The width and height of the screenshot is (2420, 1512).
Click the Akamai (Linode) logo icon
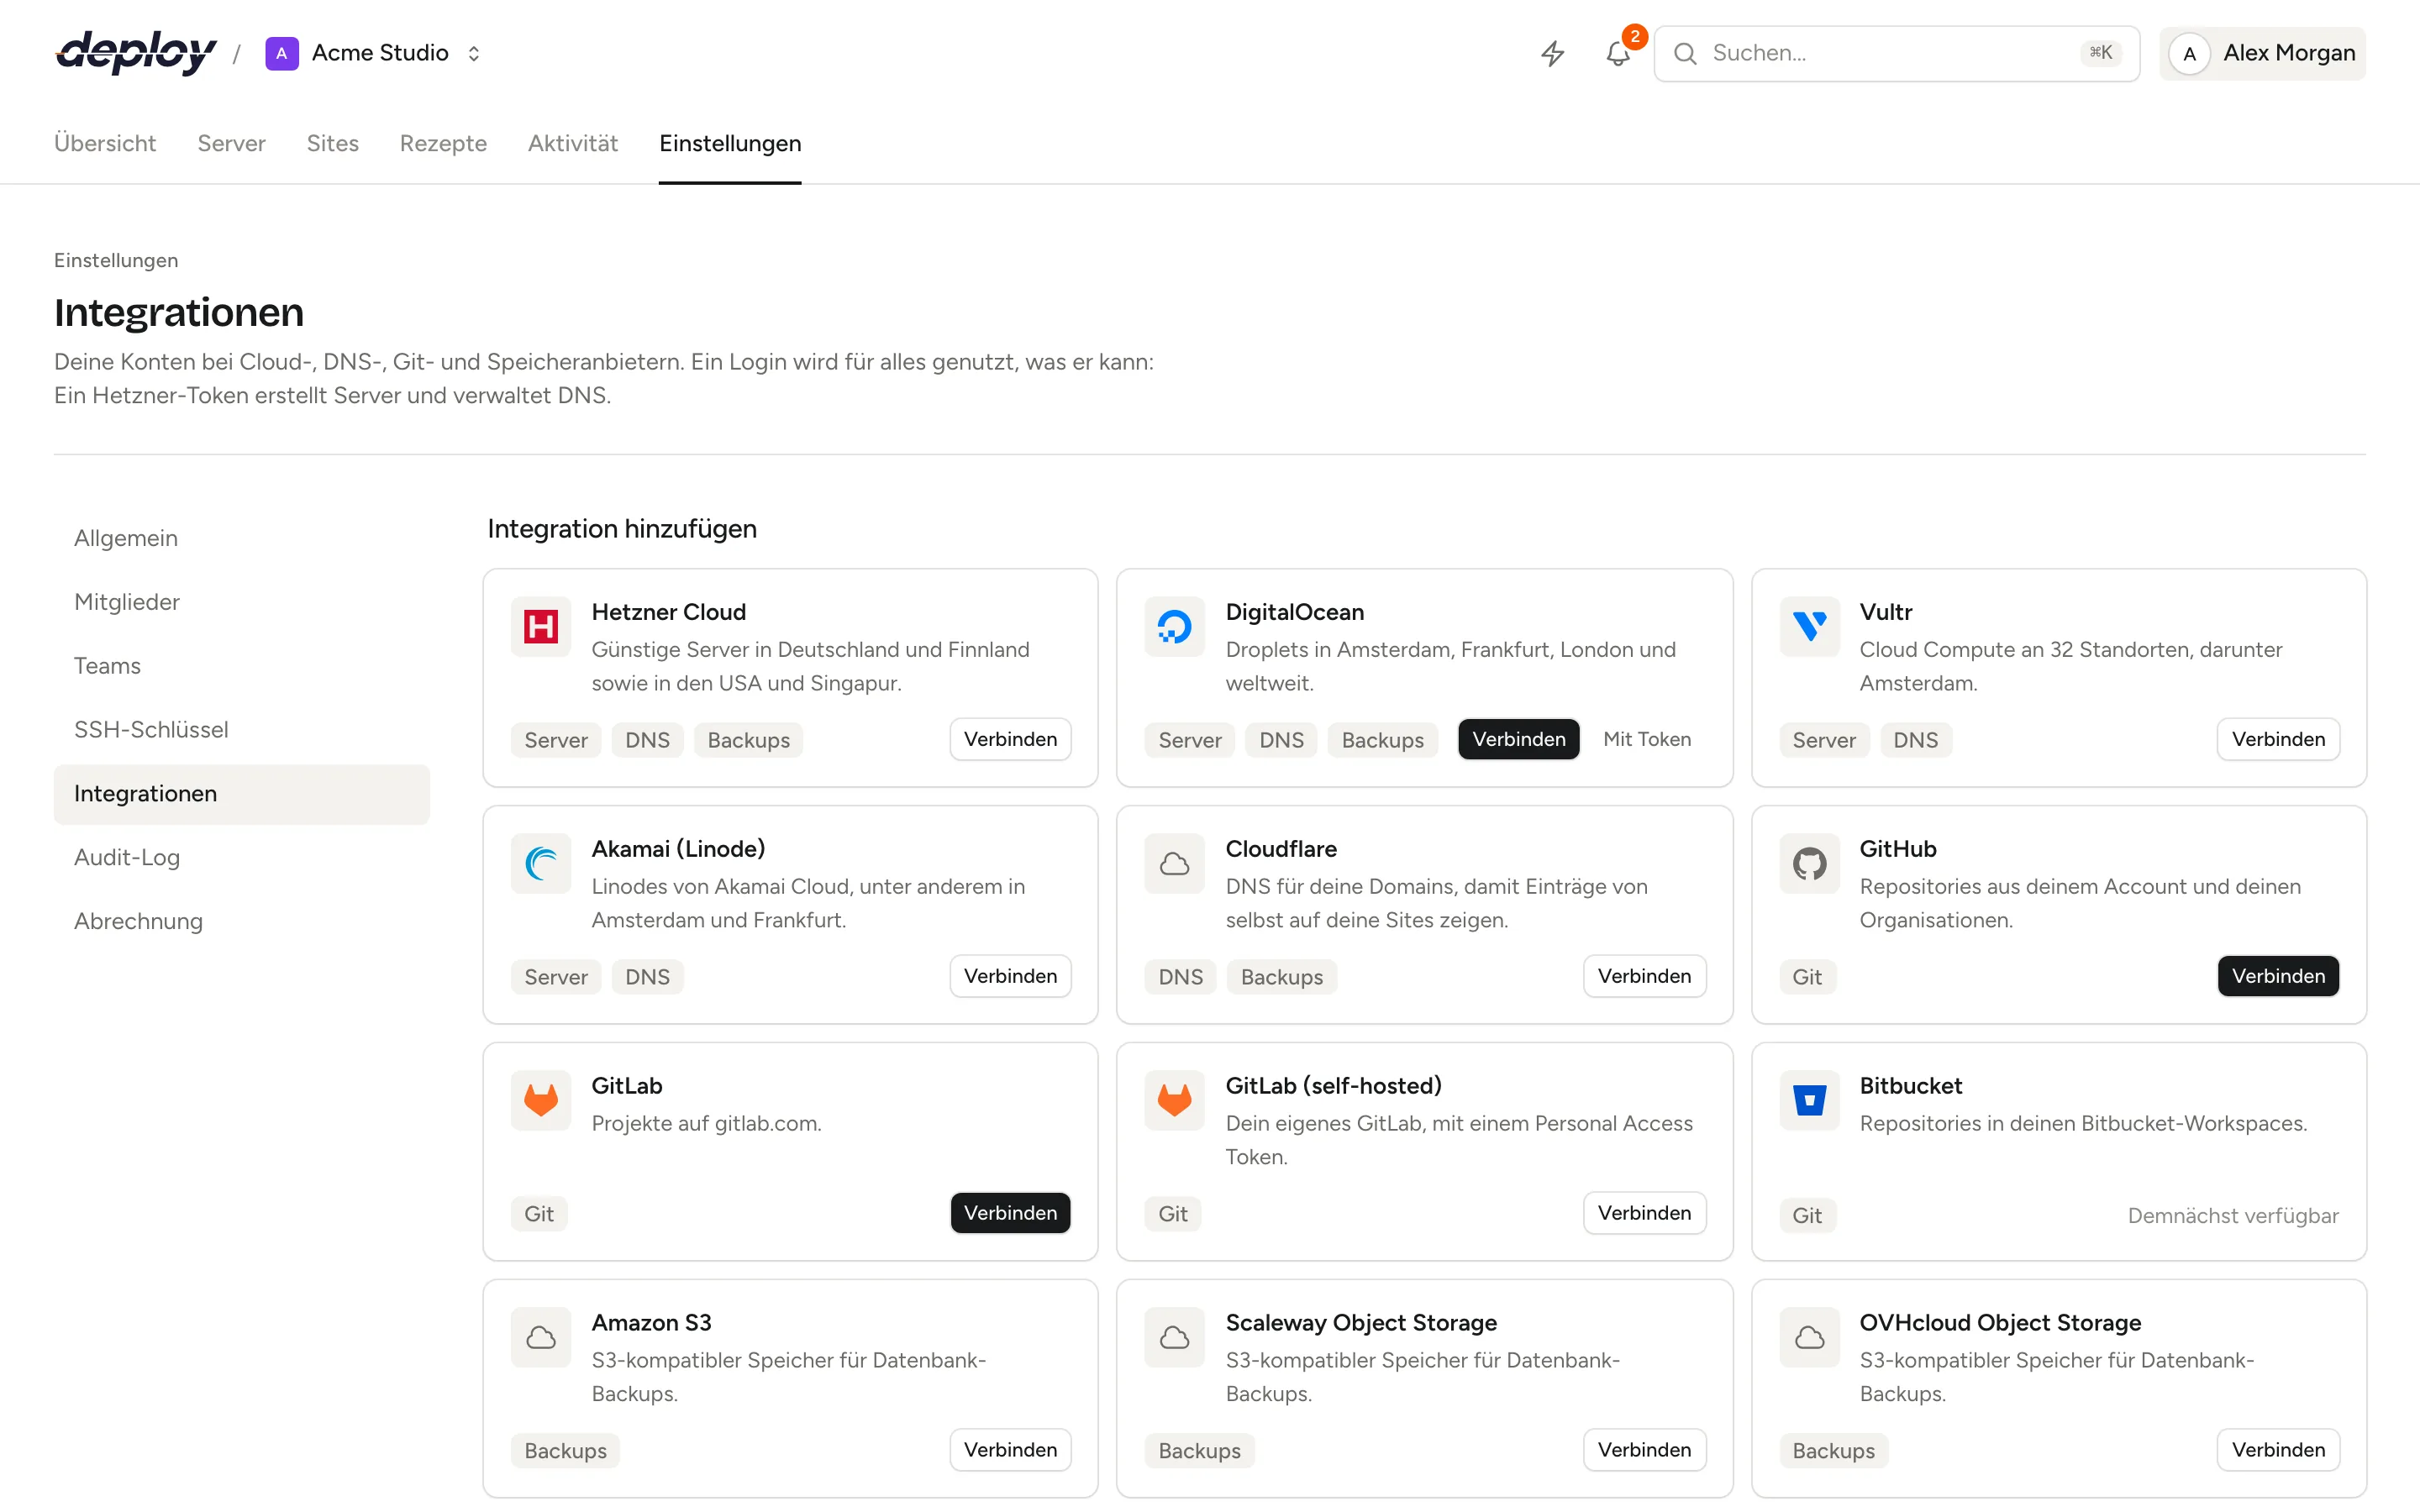(541, 864)
